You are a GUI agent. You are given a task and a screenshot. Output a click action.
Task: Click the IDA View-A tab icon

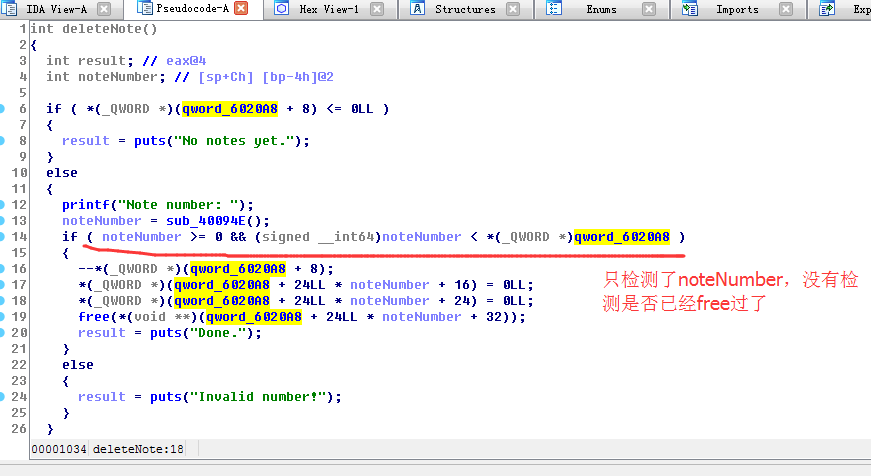click(14, 9)
